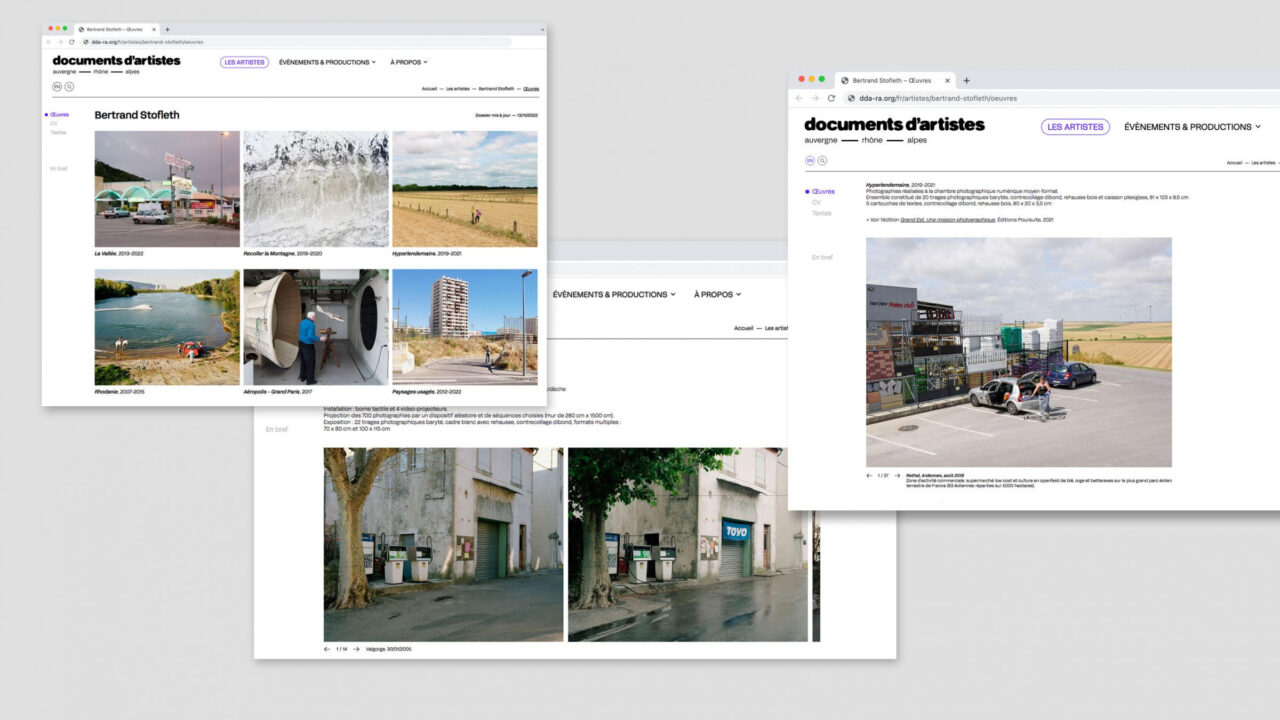Open LES ARTISTES in the right window
The width and height of the screenshot is (1280, 720).
1075,127
